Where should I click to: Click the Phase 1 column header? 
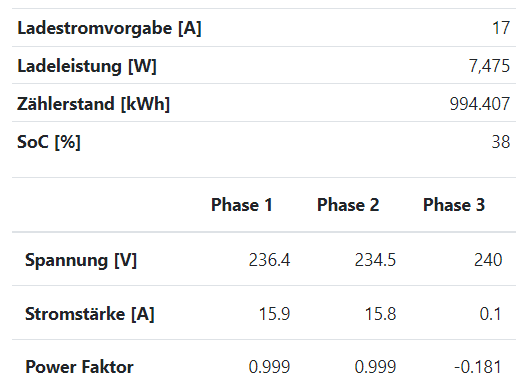pos(242,205)
